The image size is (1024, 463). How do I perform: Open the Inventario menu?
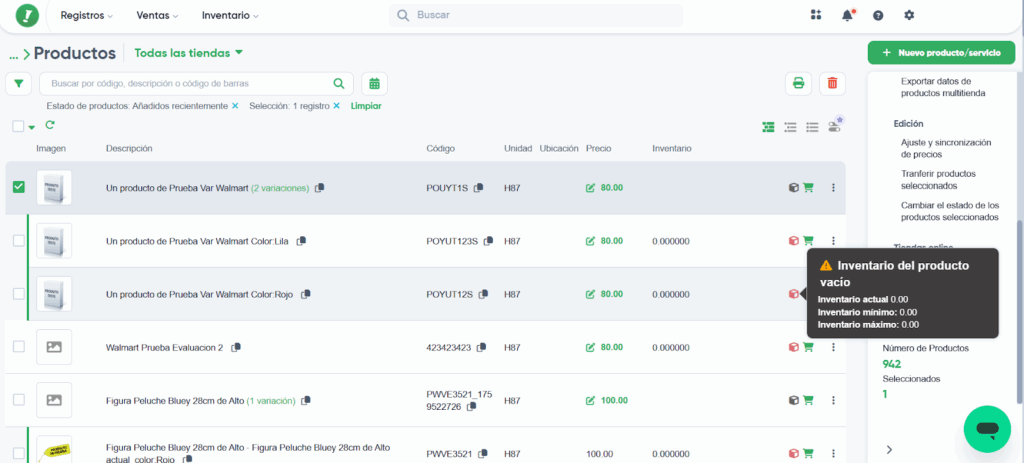coord(229,16)
